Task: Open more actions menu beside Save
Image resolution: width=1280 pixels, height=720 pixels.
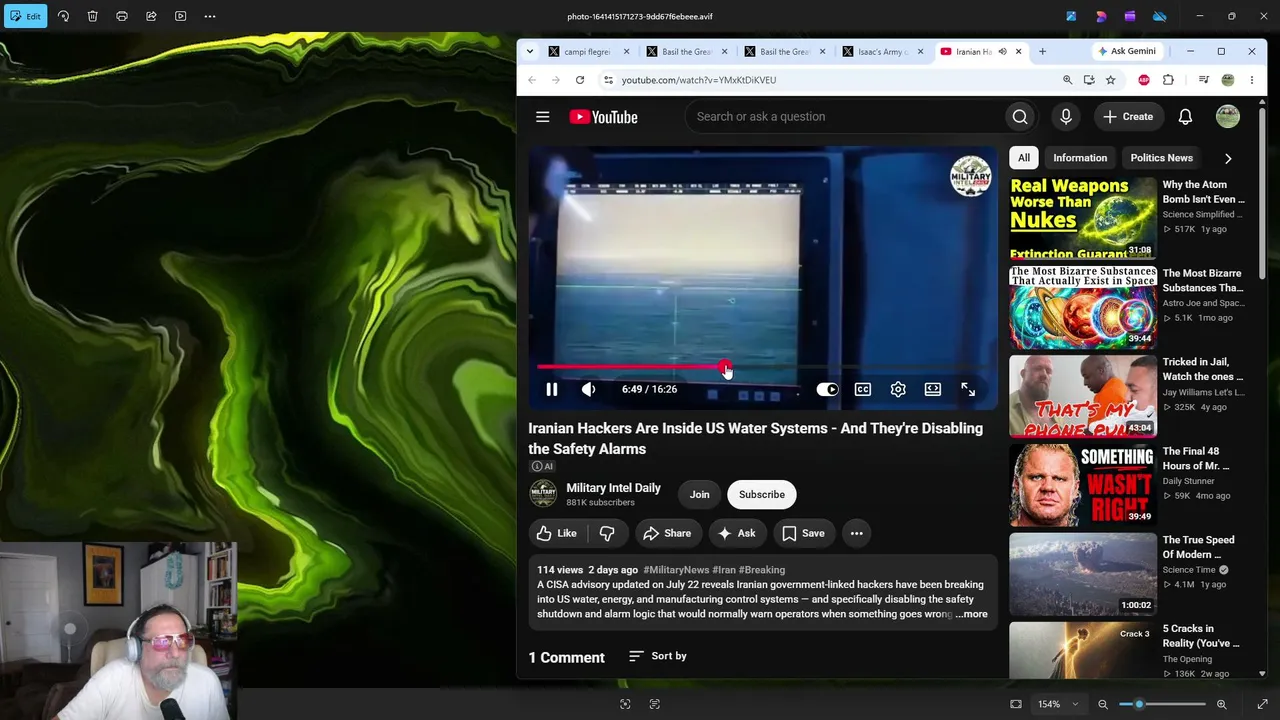Action: 856,533
